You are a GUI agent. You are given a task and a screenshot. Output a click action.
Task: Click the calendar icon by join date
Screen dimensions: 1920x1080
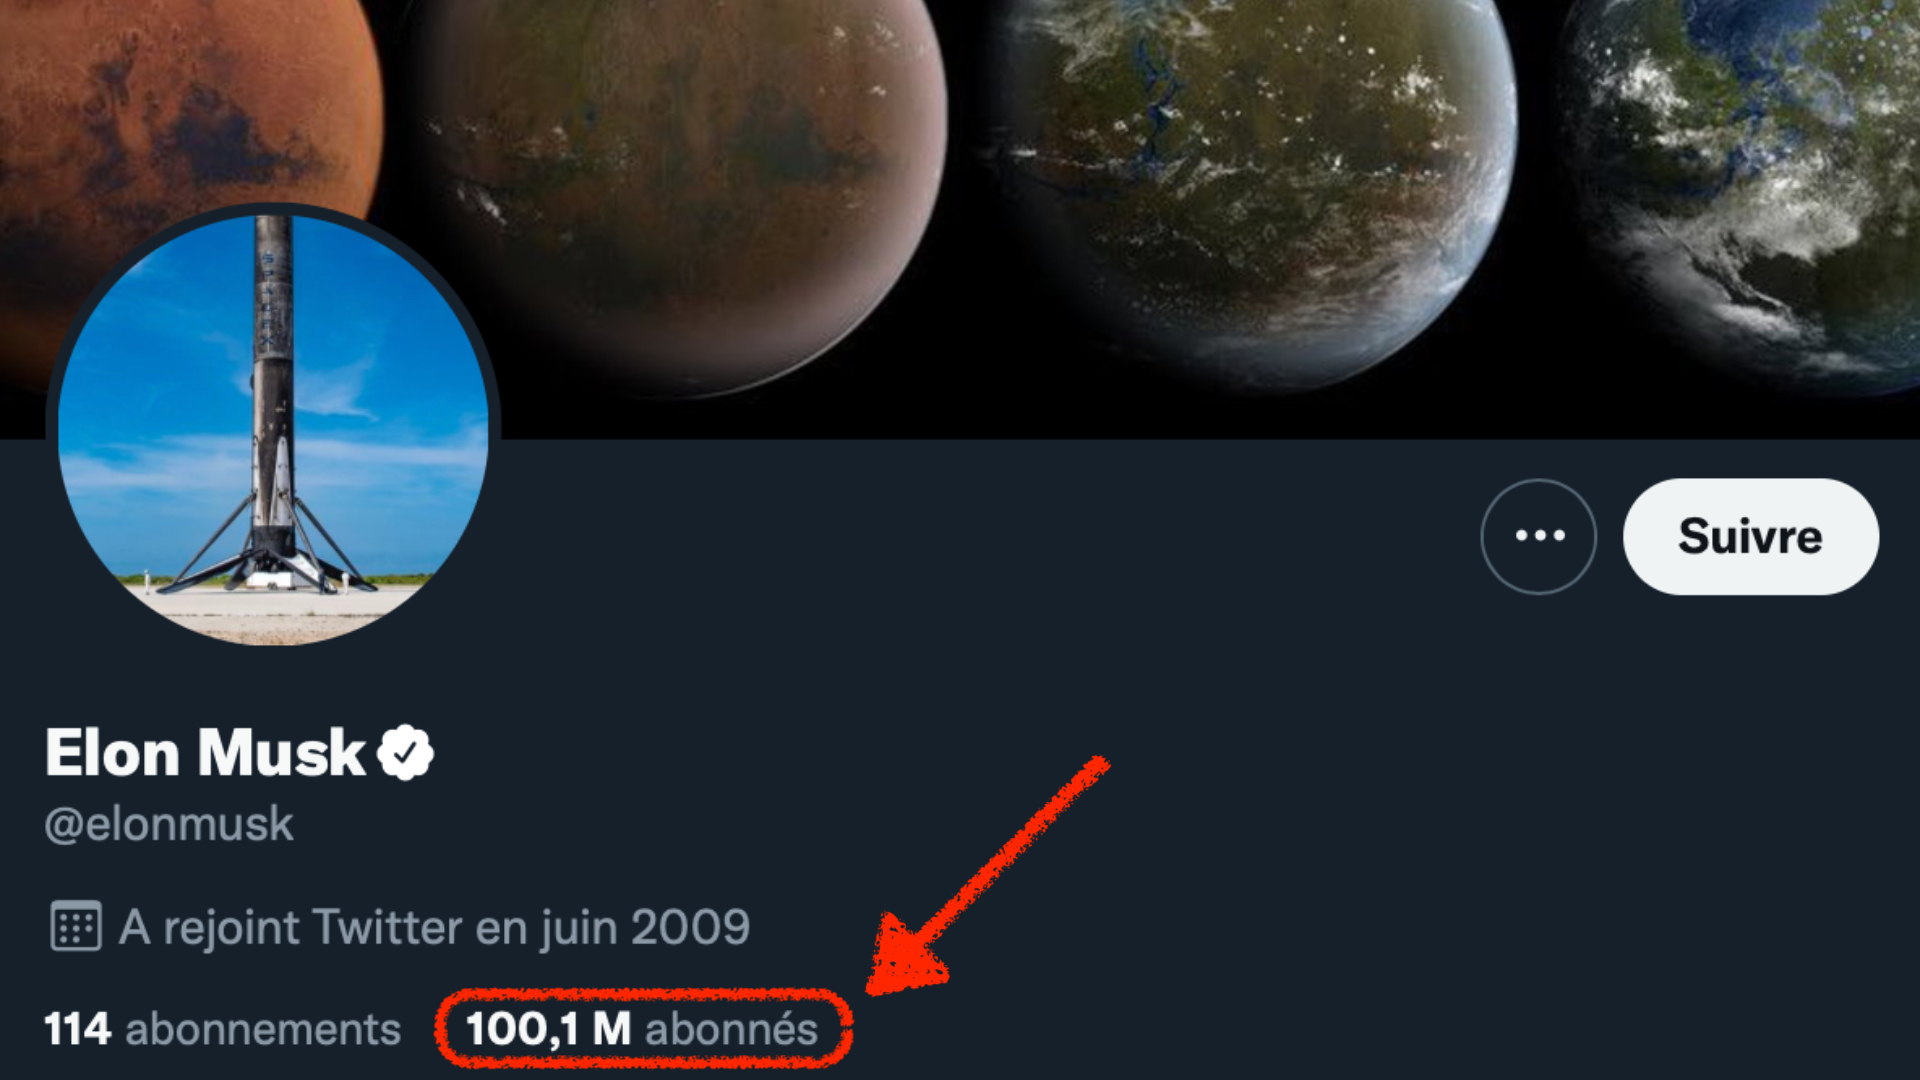(x=75, y=927)
